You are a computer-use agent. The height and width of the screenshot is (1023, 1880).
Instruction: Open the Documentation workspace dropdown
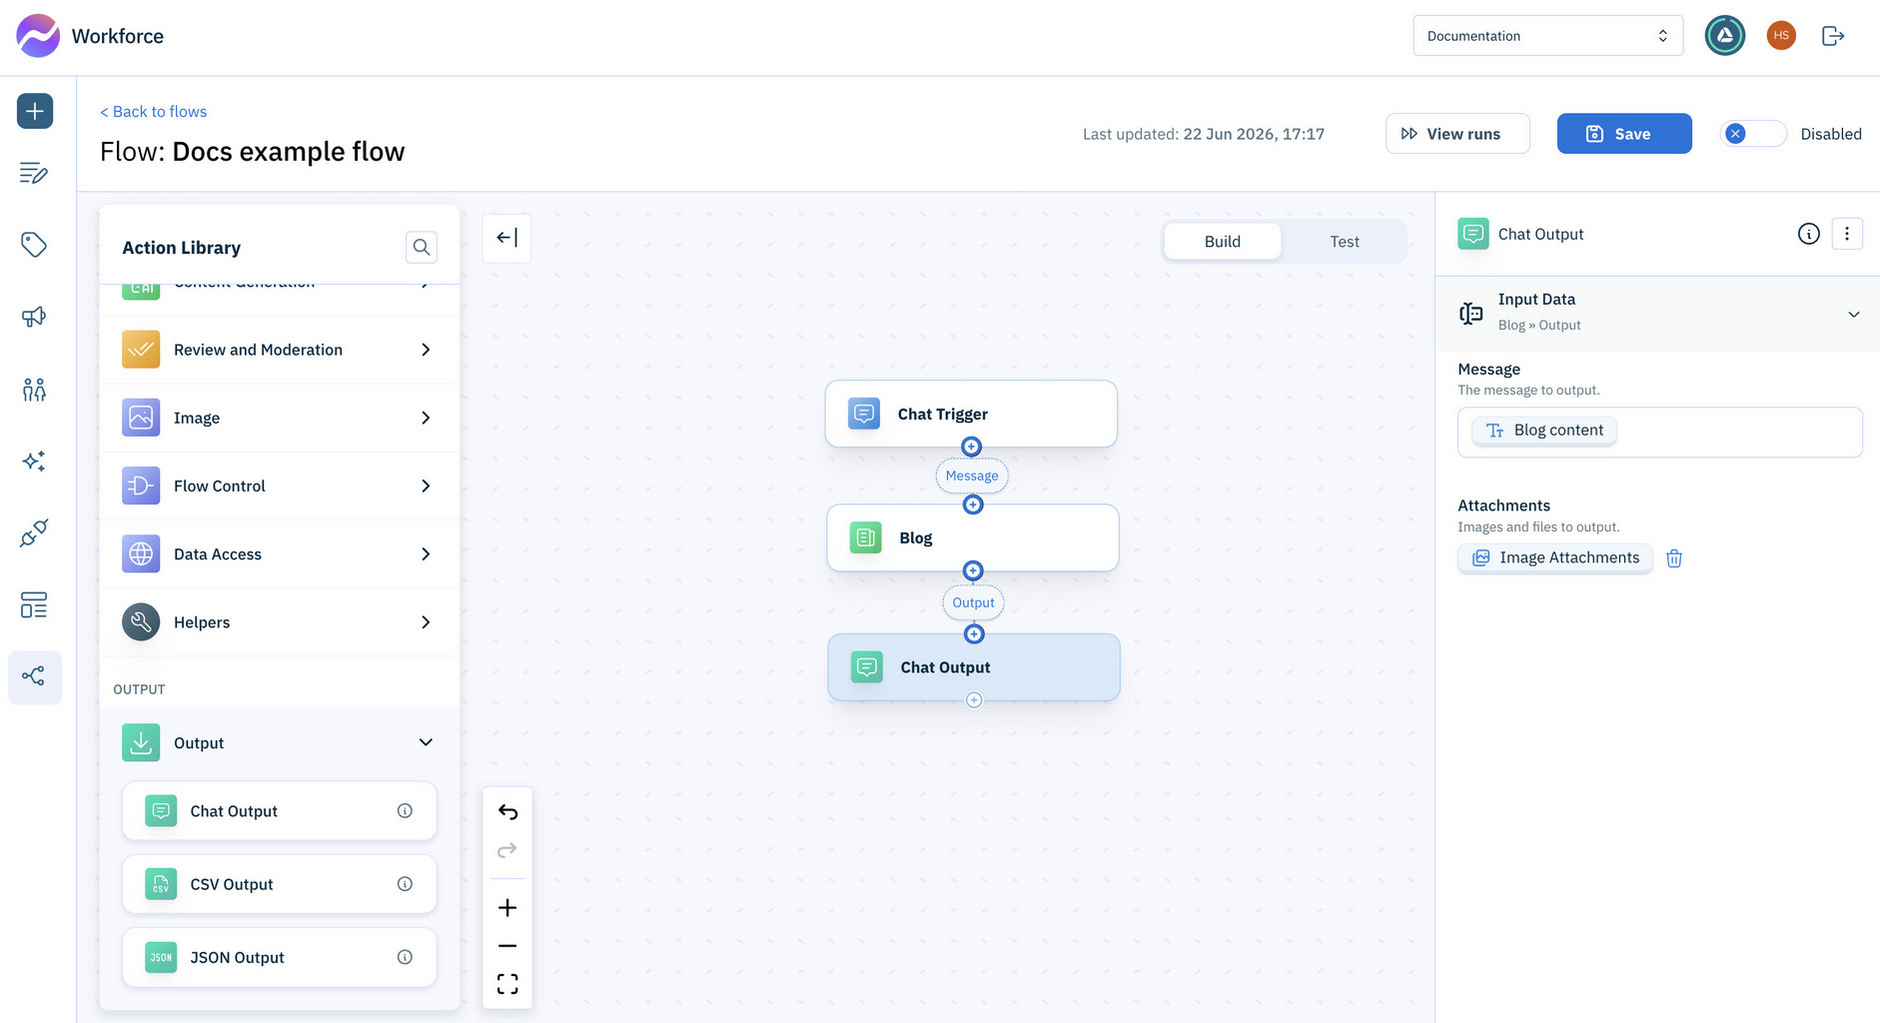1548,36
